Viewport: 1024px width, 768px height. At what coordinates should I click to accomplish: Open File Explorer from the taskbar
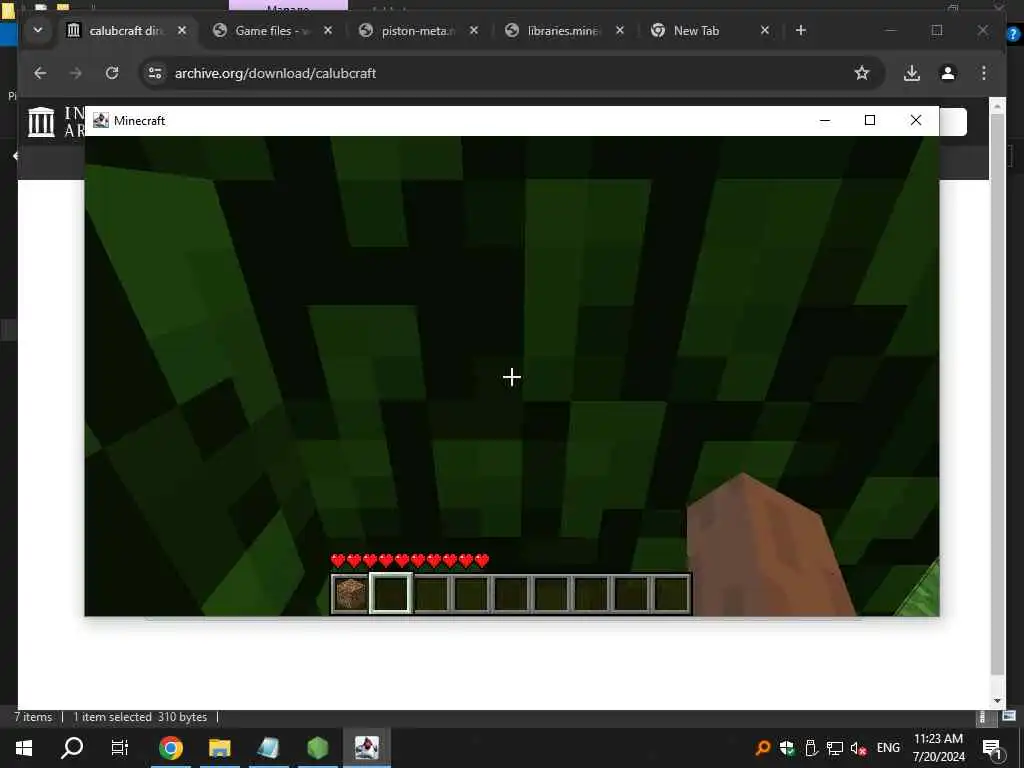(220, 748)
